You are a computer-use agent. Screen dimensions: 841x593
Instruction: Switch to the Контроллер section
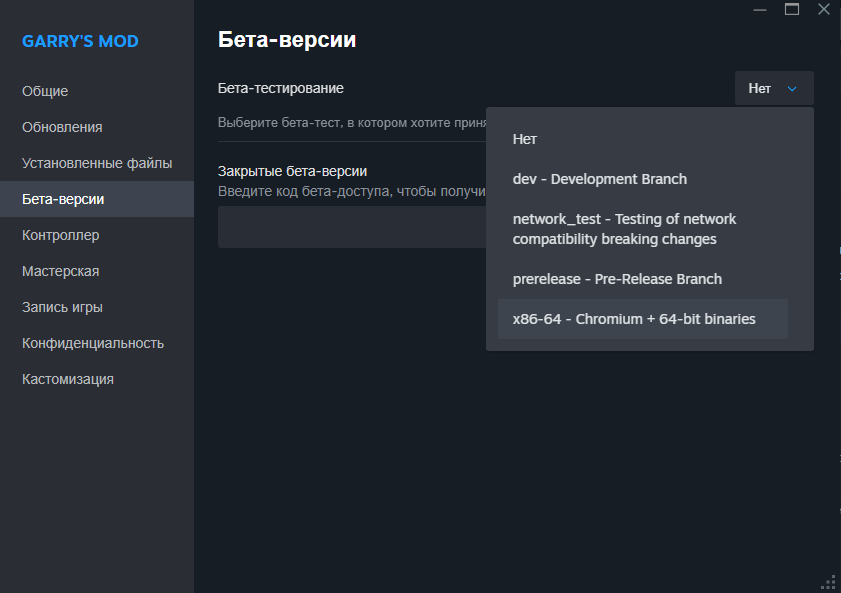coord(60,235)
